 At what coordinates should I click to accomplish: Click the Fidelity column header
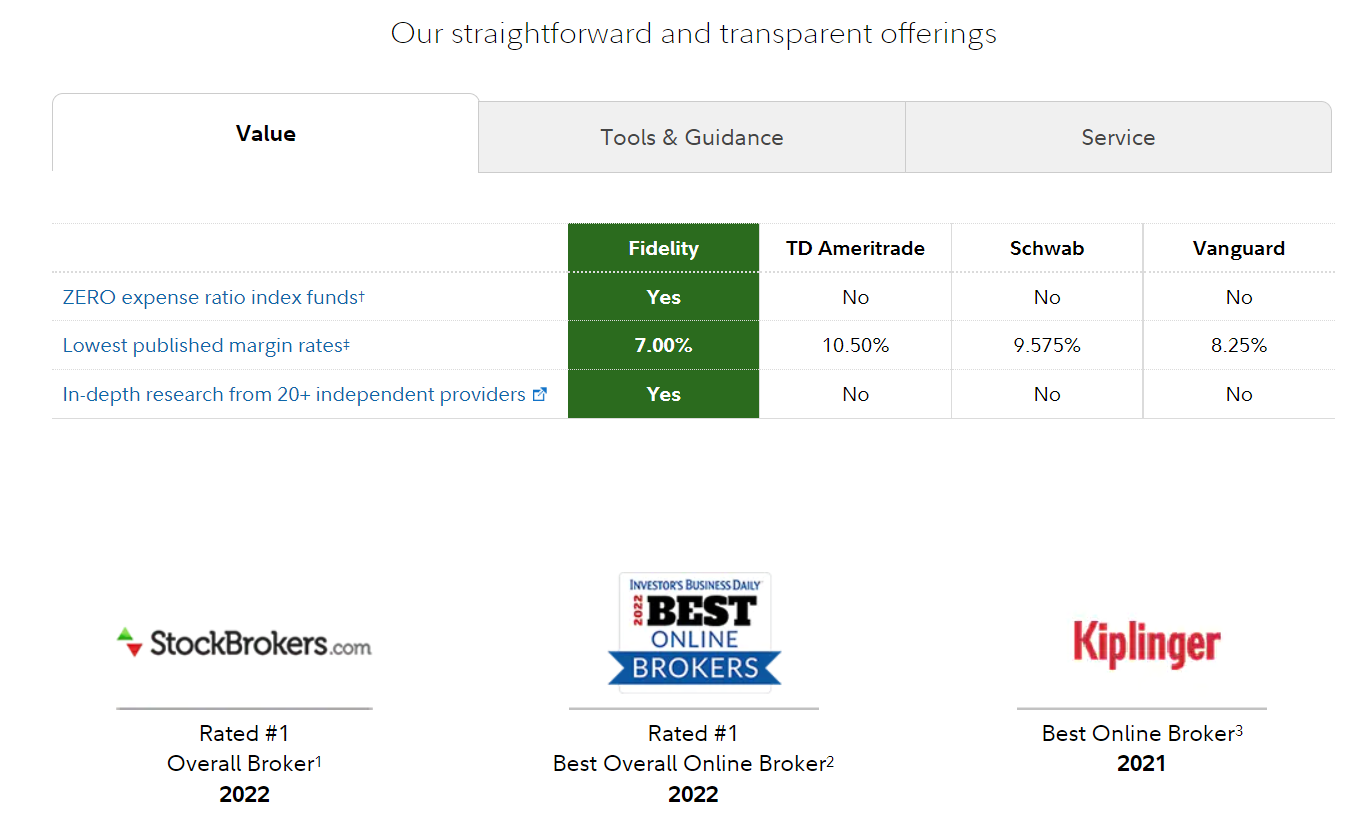(x=664, y=248)
